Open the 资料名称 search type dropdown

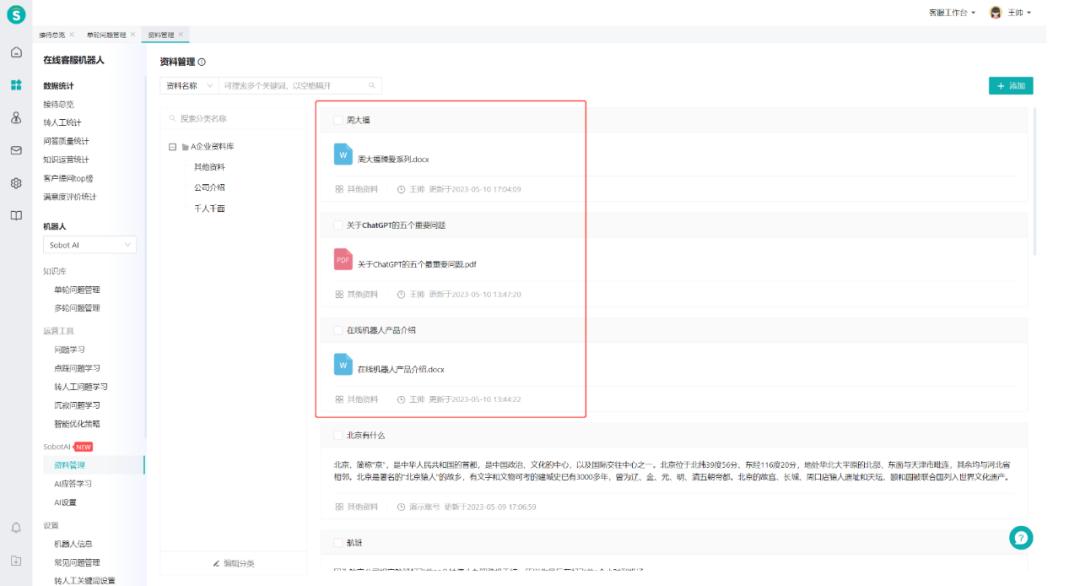tap(189, 85)
